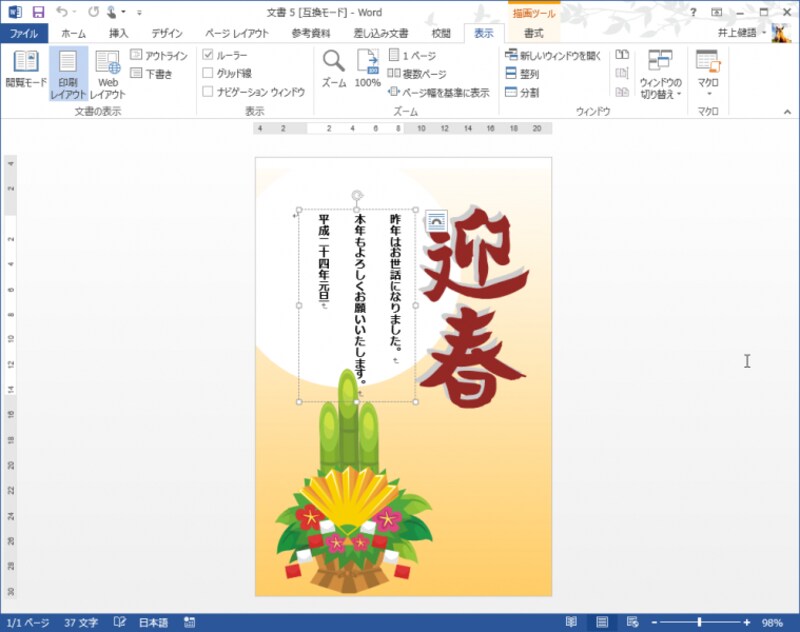Uncheck the ルーラー checkbox

pyautogui.click(x=208, y=55)
